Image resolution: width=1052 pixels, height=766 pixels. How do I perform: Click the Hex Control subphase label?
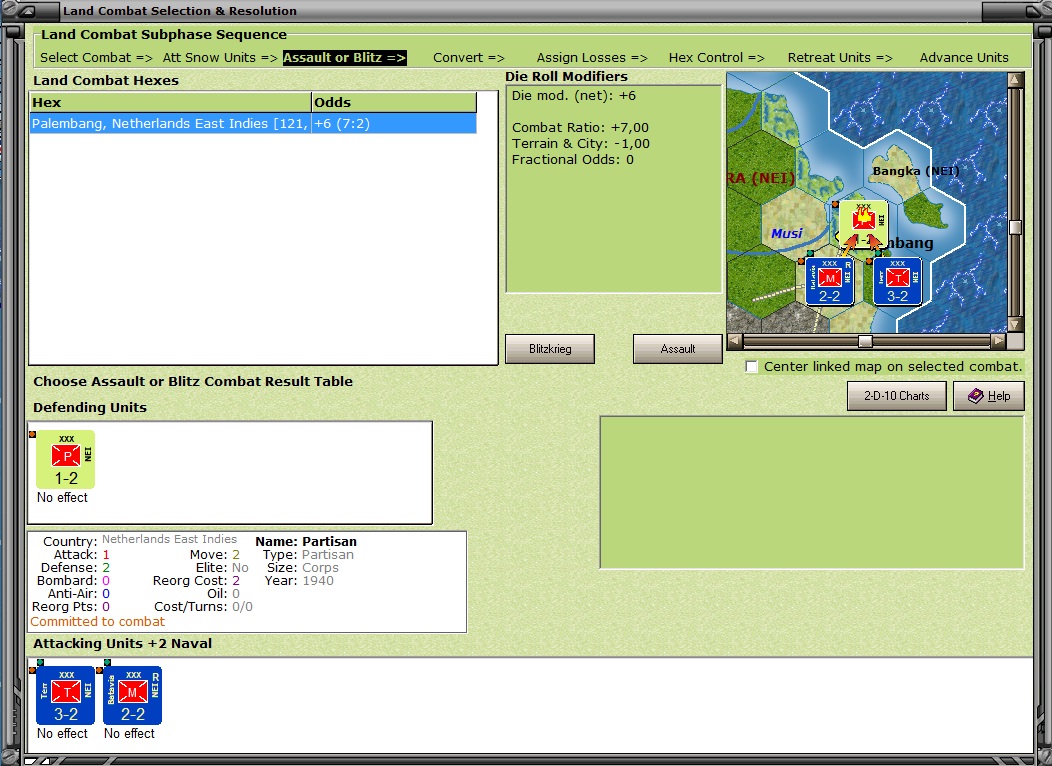717,58
